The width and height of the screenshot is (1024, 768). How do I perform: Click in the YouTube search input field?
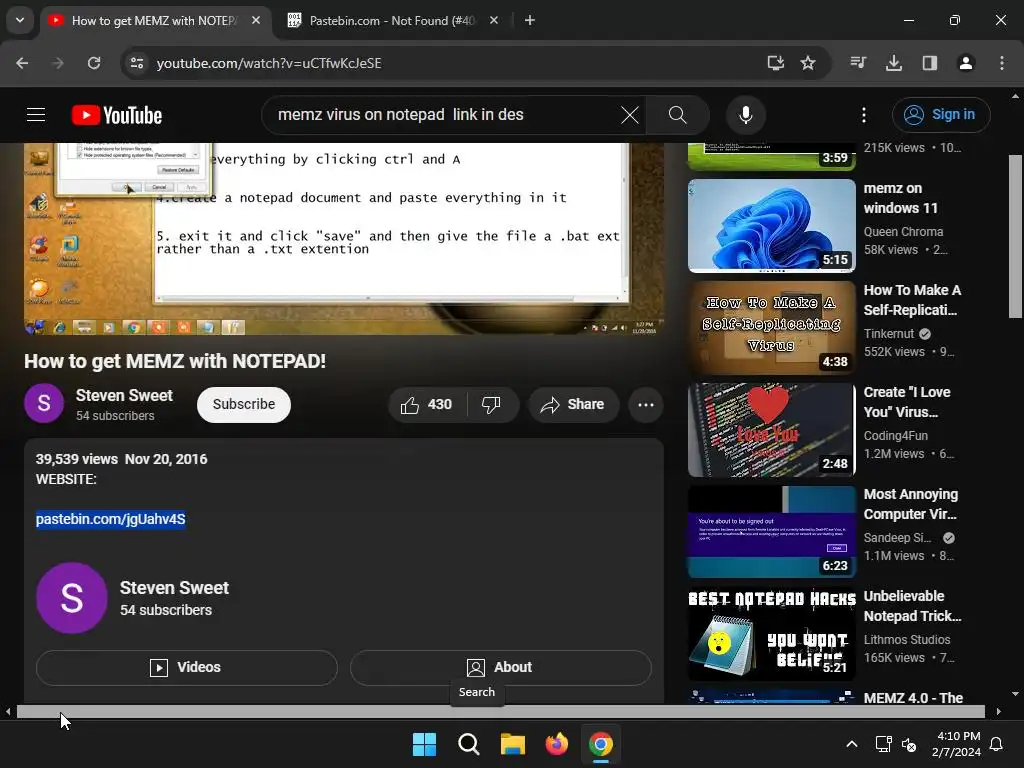click(444, 115)
